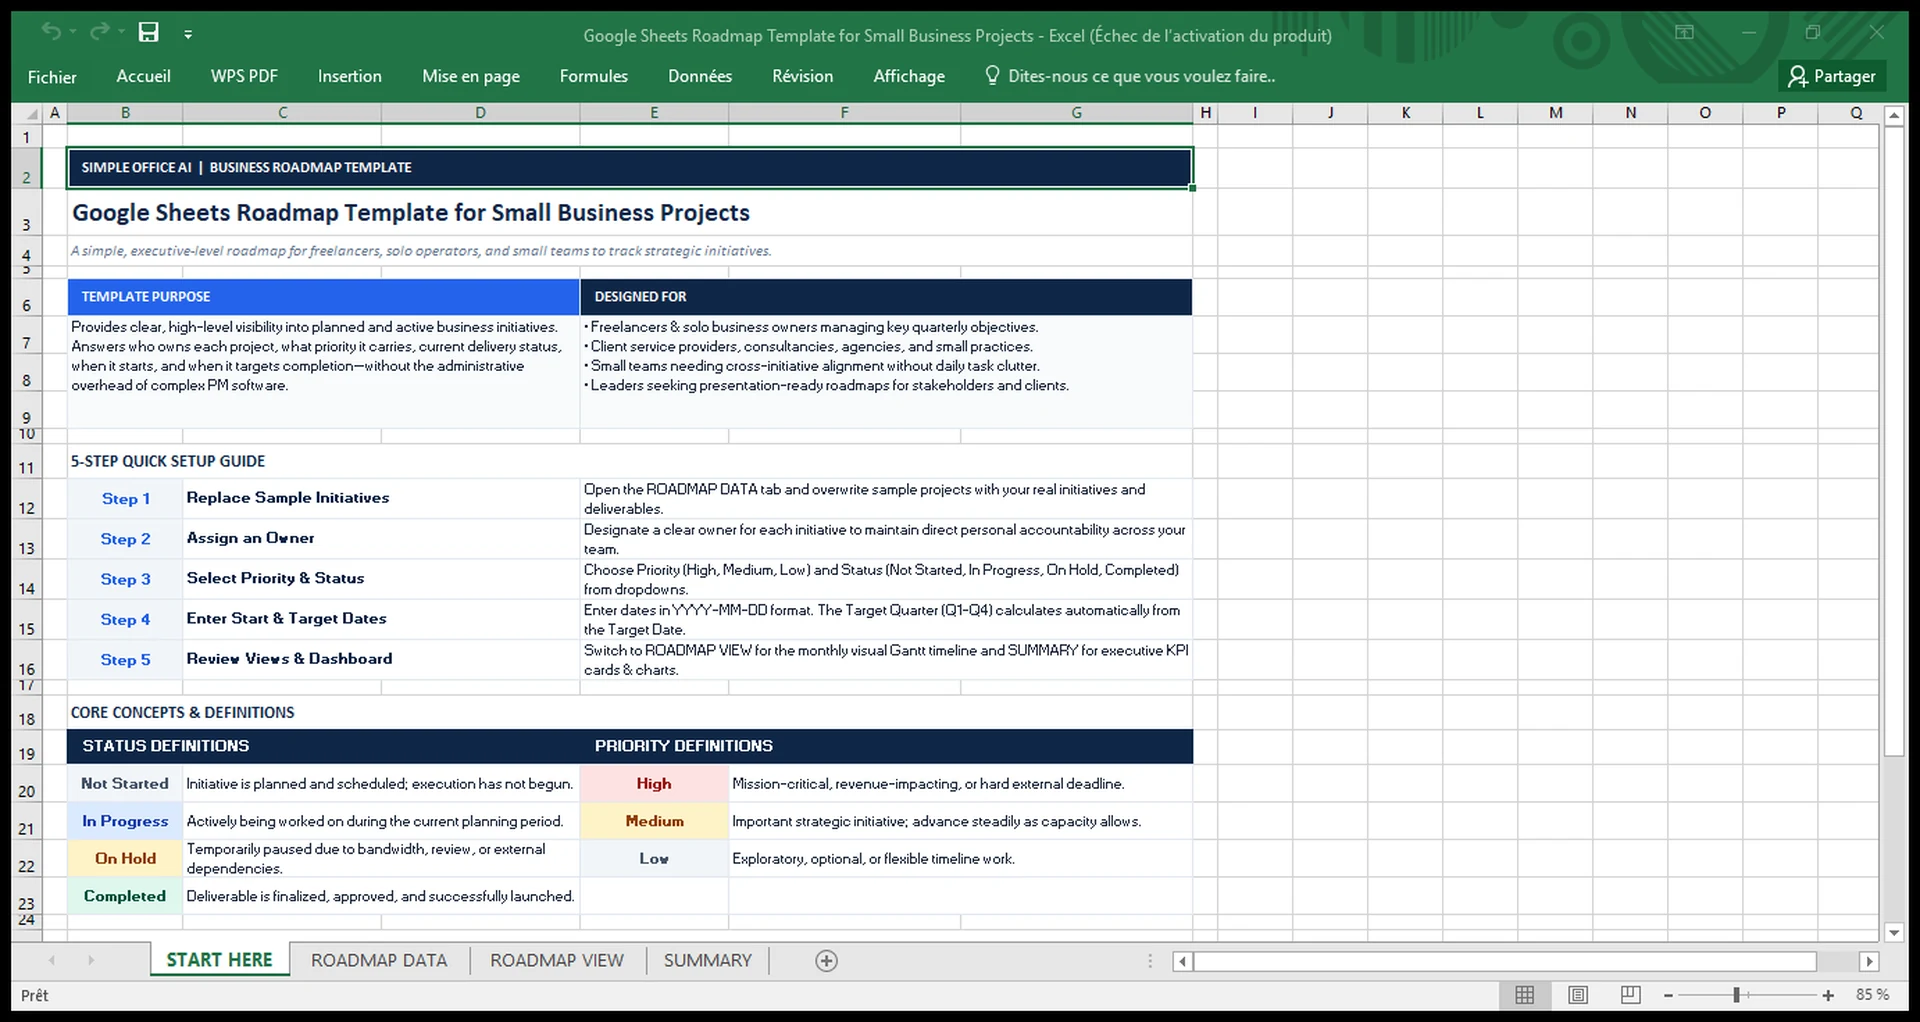Open the Fichier menu
This screenshot has height=1022, width=1920.
[52, 76]
